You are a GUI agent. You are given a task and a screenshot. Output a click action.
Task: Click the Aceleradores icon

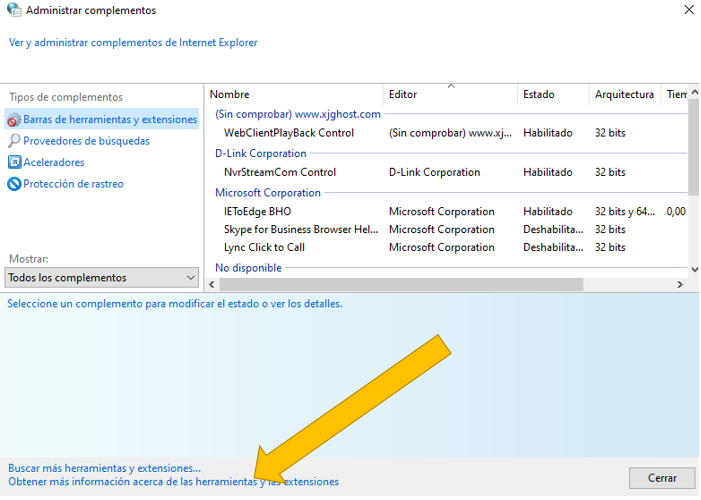14,162
